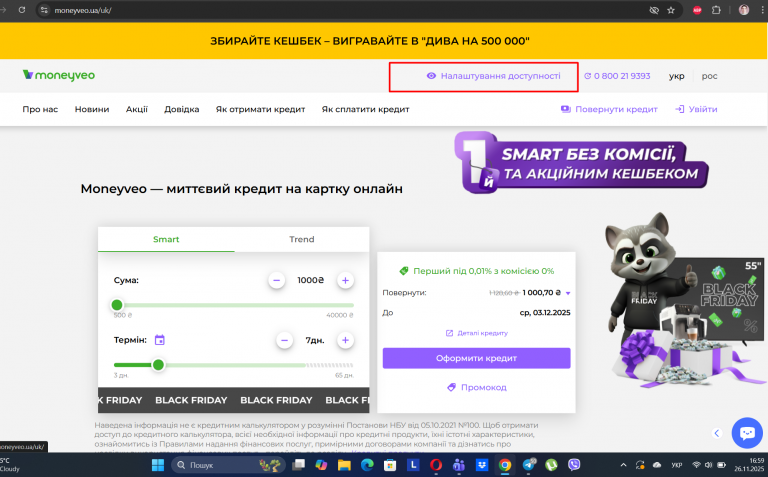The height and width of the screenshot is (477, 768).
Task: Click the loan term slider handle
Action: point(158,365)
